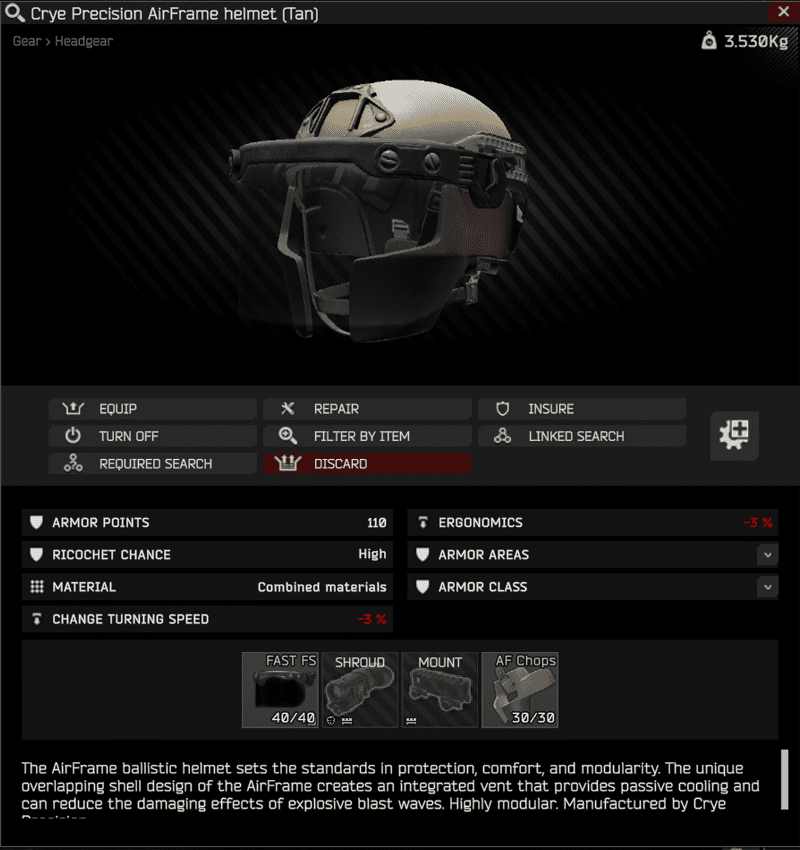Select the MOUNT rail slot
The image size is (800, 850).
pyautogui.click(x=440, y=690)
